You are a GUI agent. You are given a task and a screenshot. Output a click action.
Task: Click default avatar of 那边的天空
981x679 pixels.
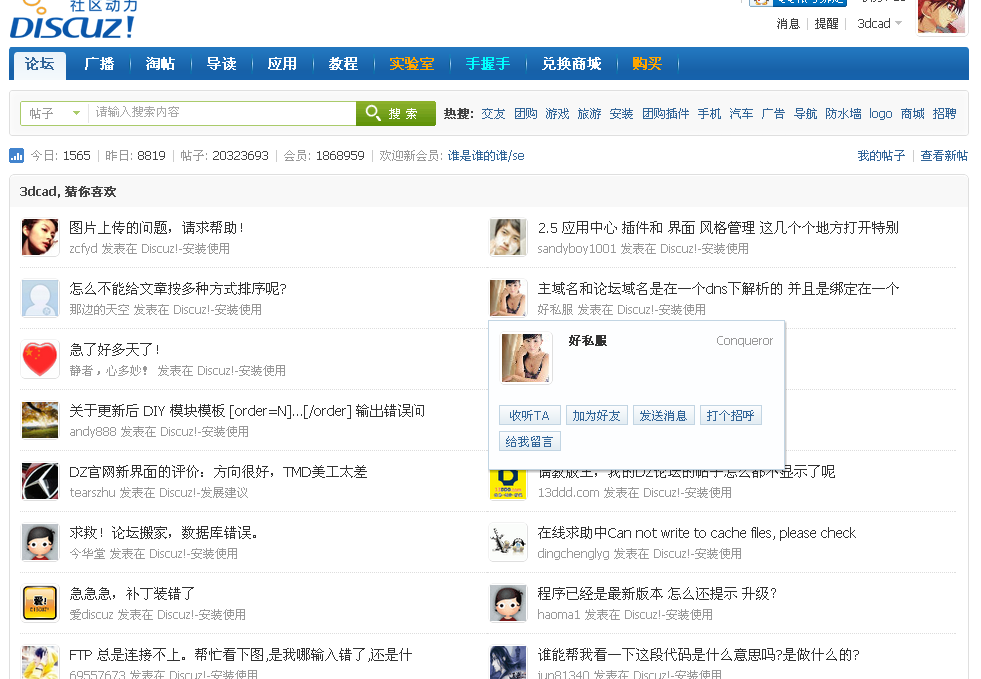click(x=40, y=298)
